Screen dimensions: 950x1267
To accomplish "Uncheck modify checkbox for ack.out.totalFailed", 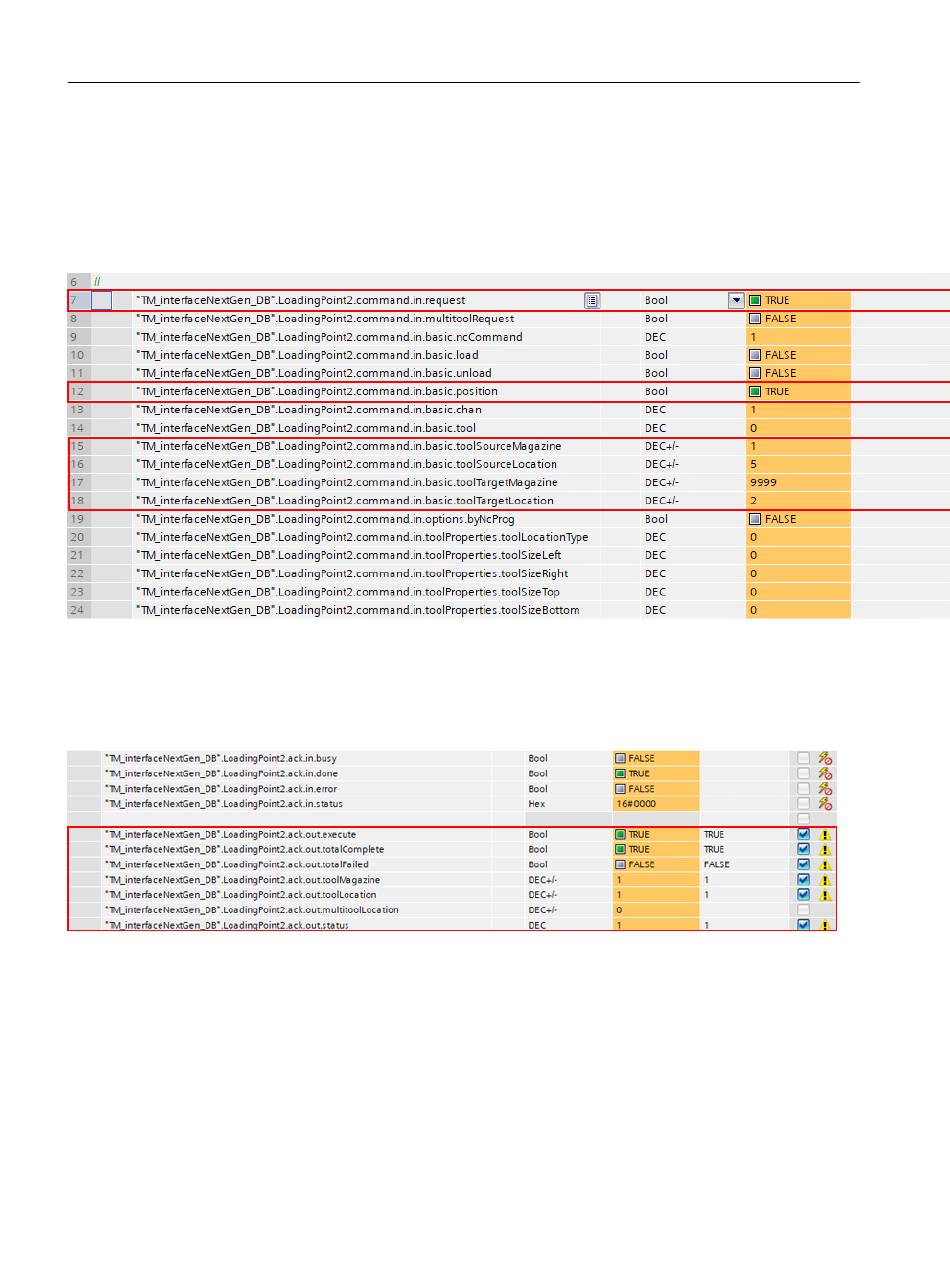I will click(x=803, y=864).
